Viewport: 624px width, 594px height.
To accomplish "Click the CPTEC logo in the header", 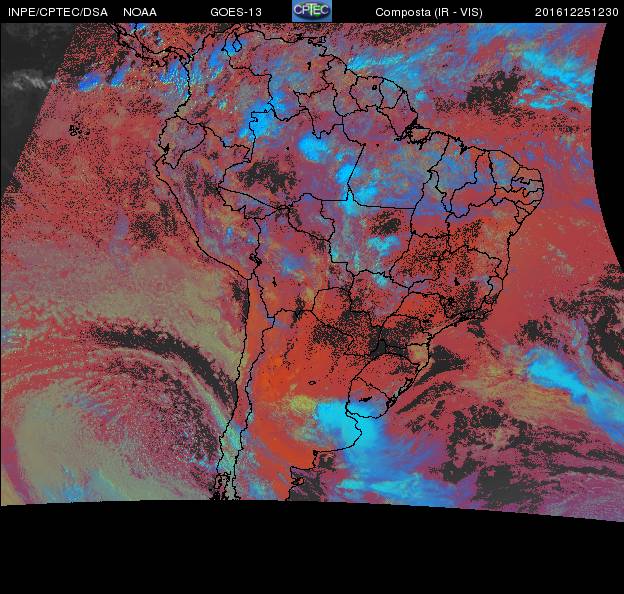I will coord(312,11).
